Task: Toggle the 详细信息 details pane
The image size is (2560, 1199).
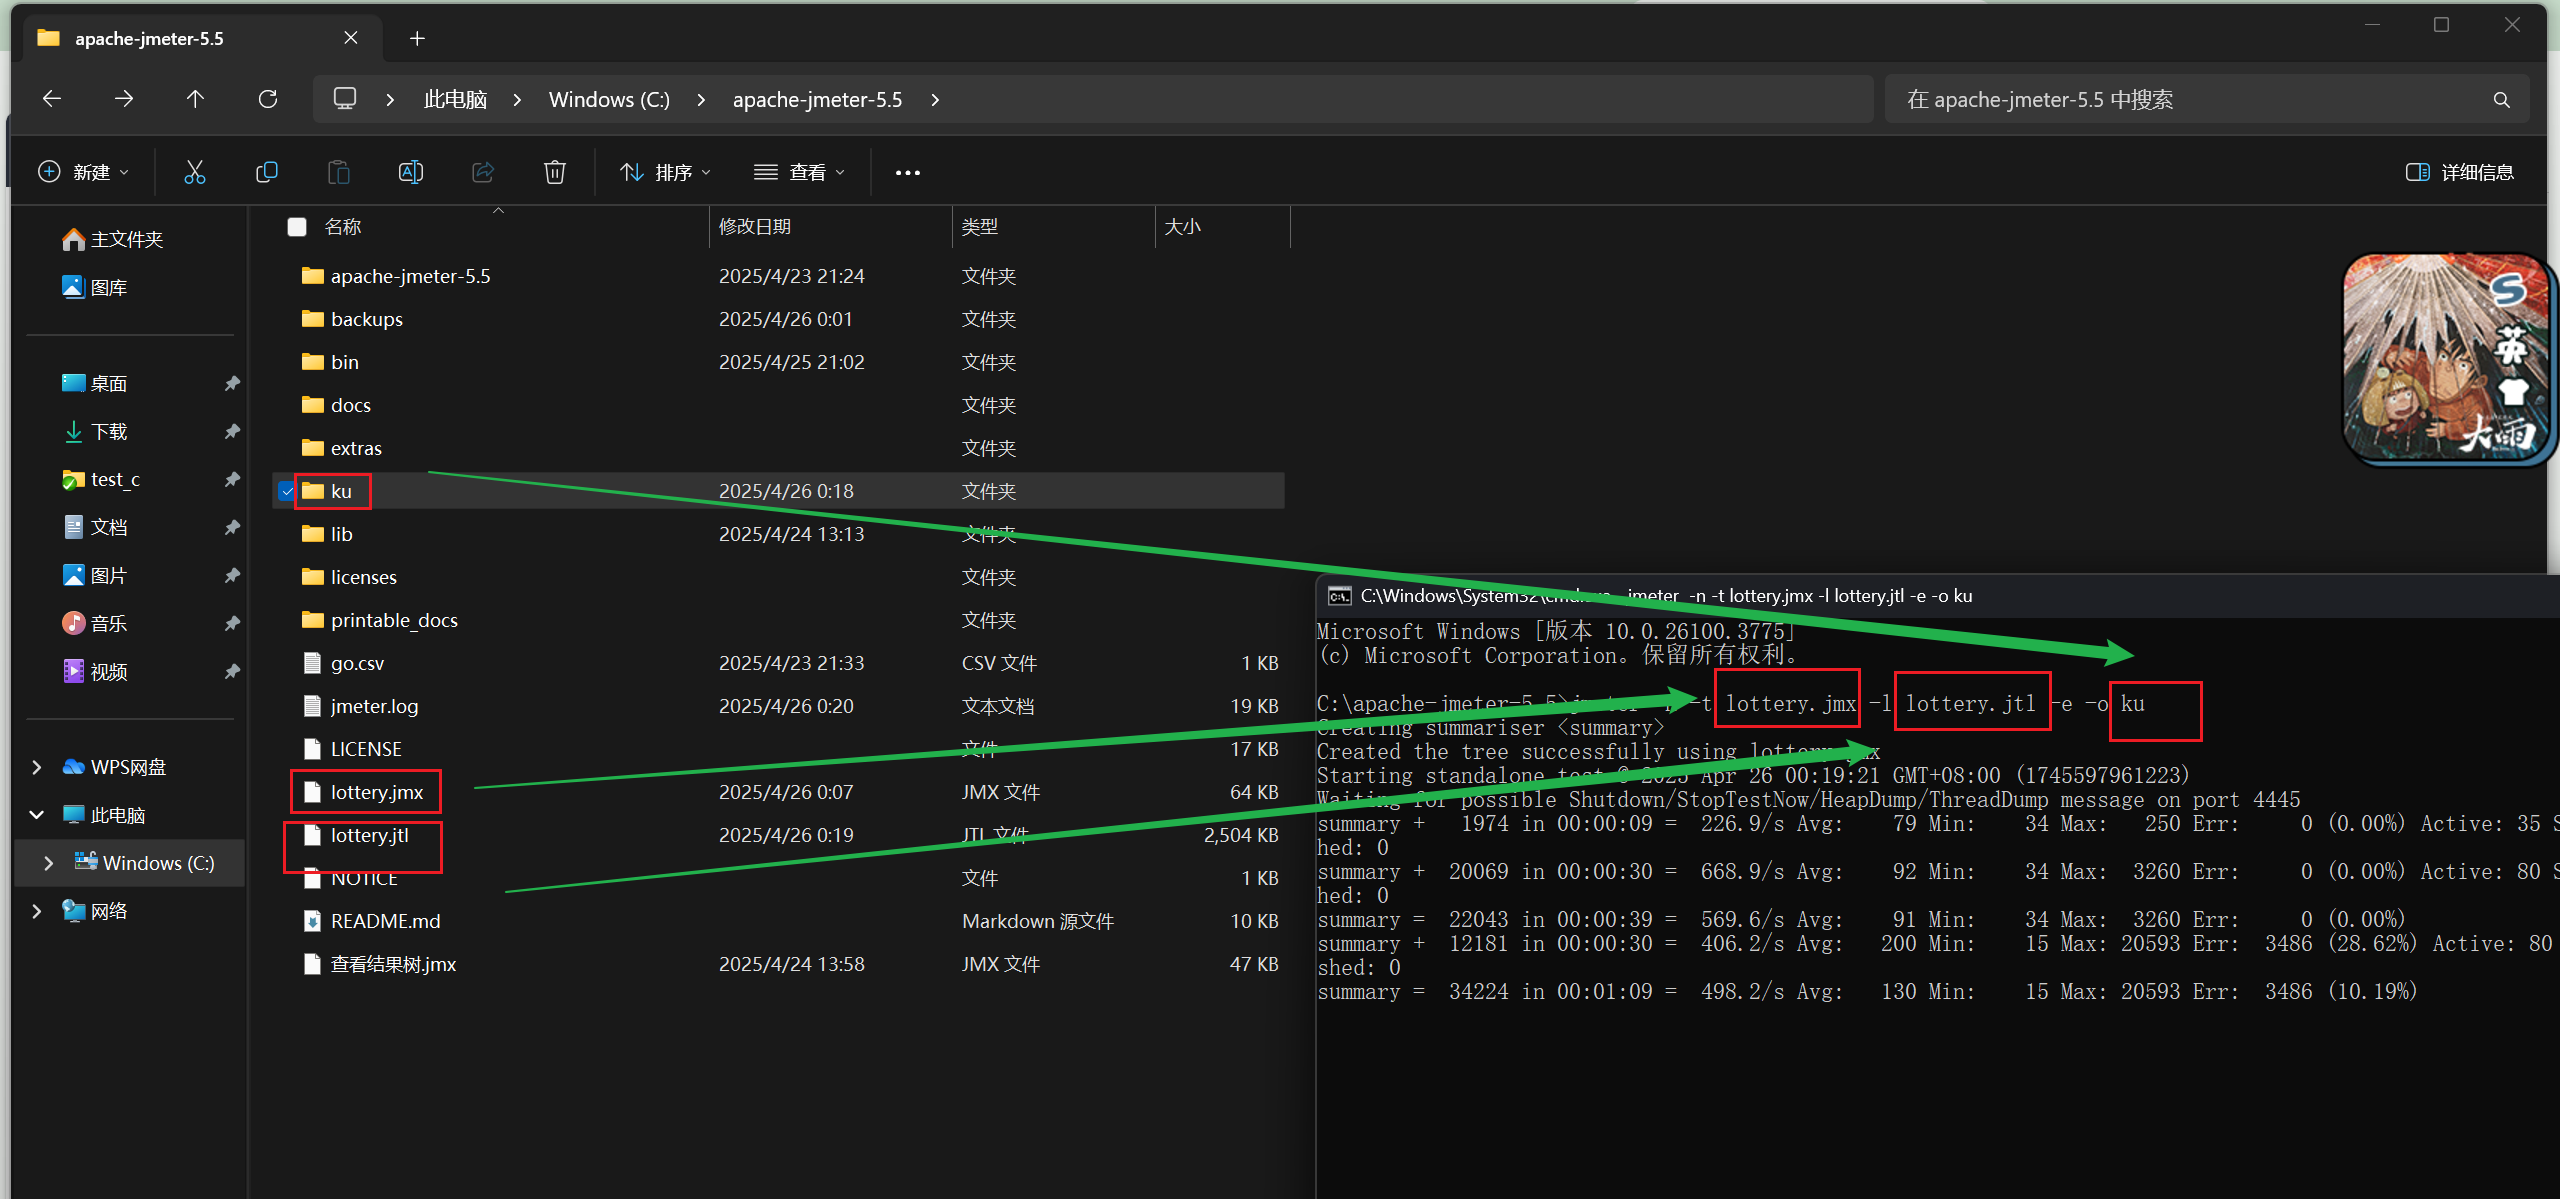Action: click(x=2460, y=172)
